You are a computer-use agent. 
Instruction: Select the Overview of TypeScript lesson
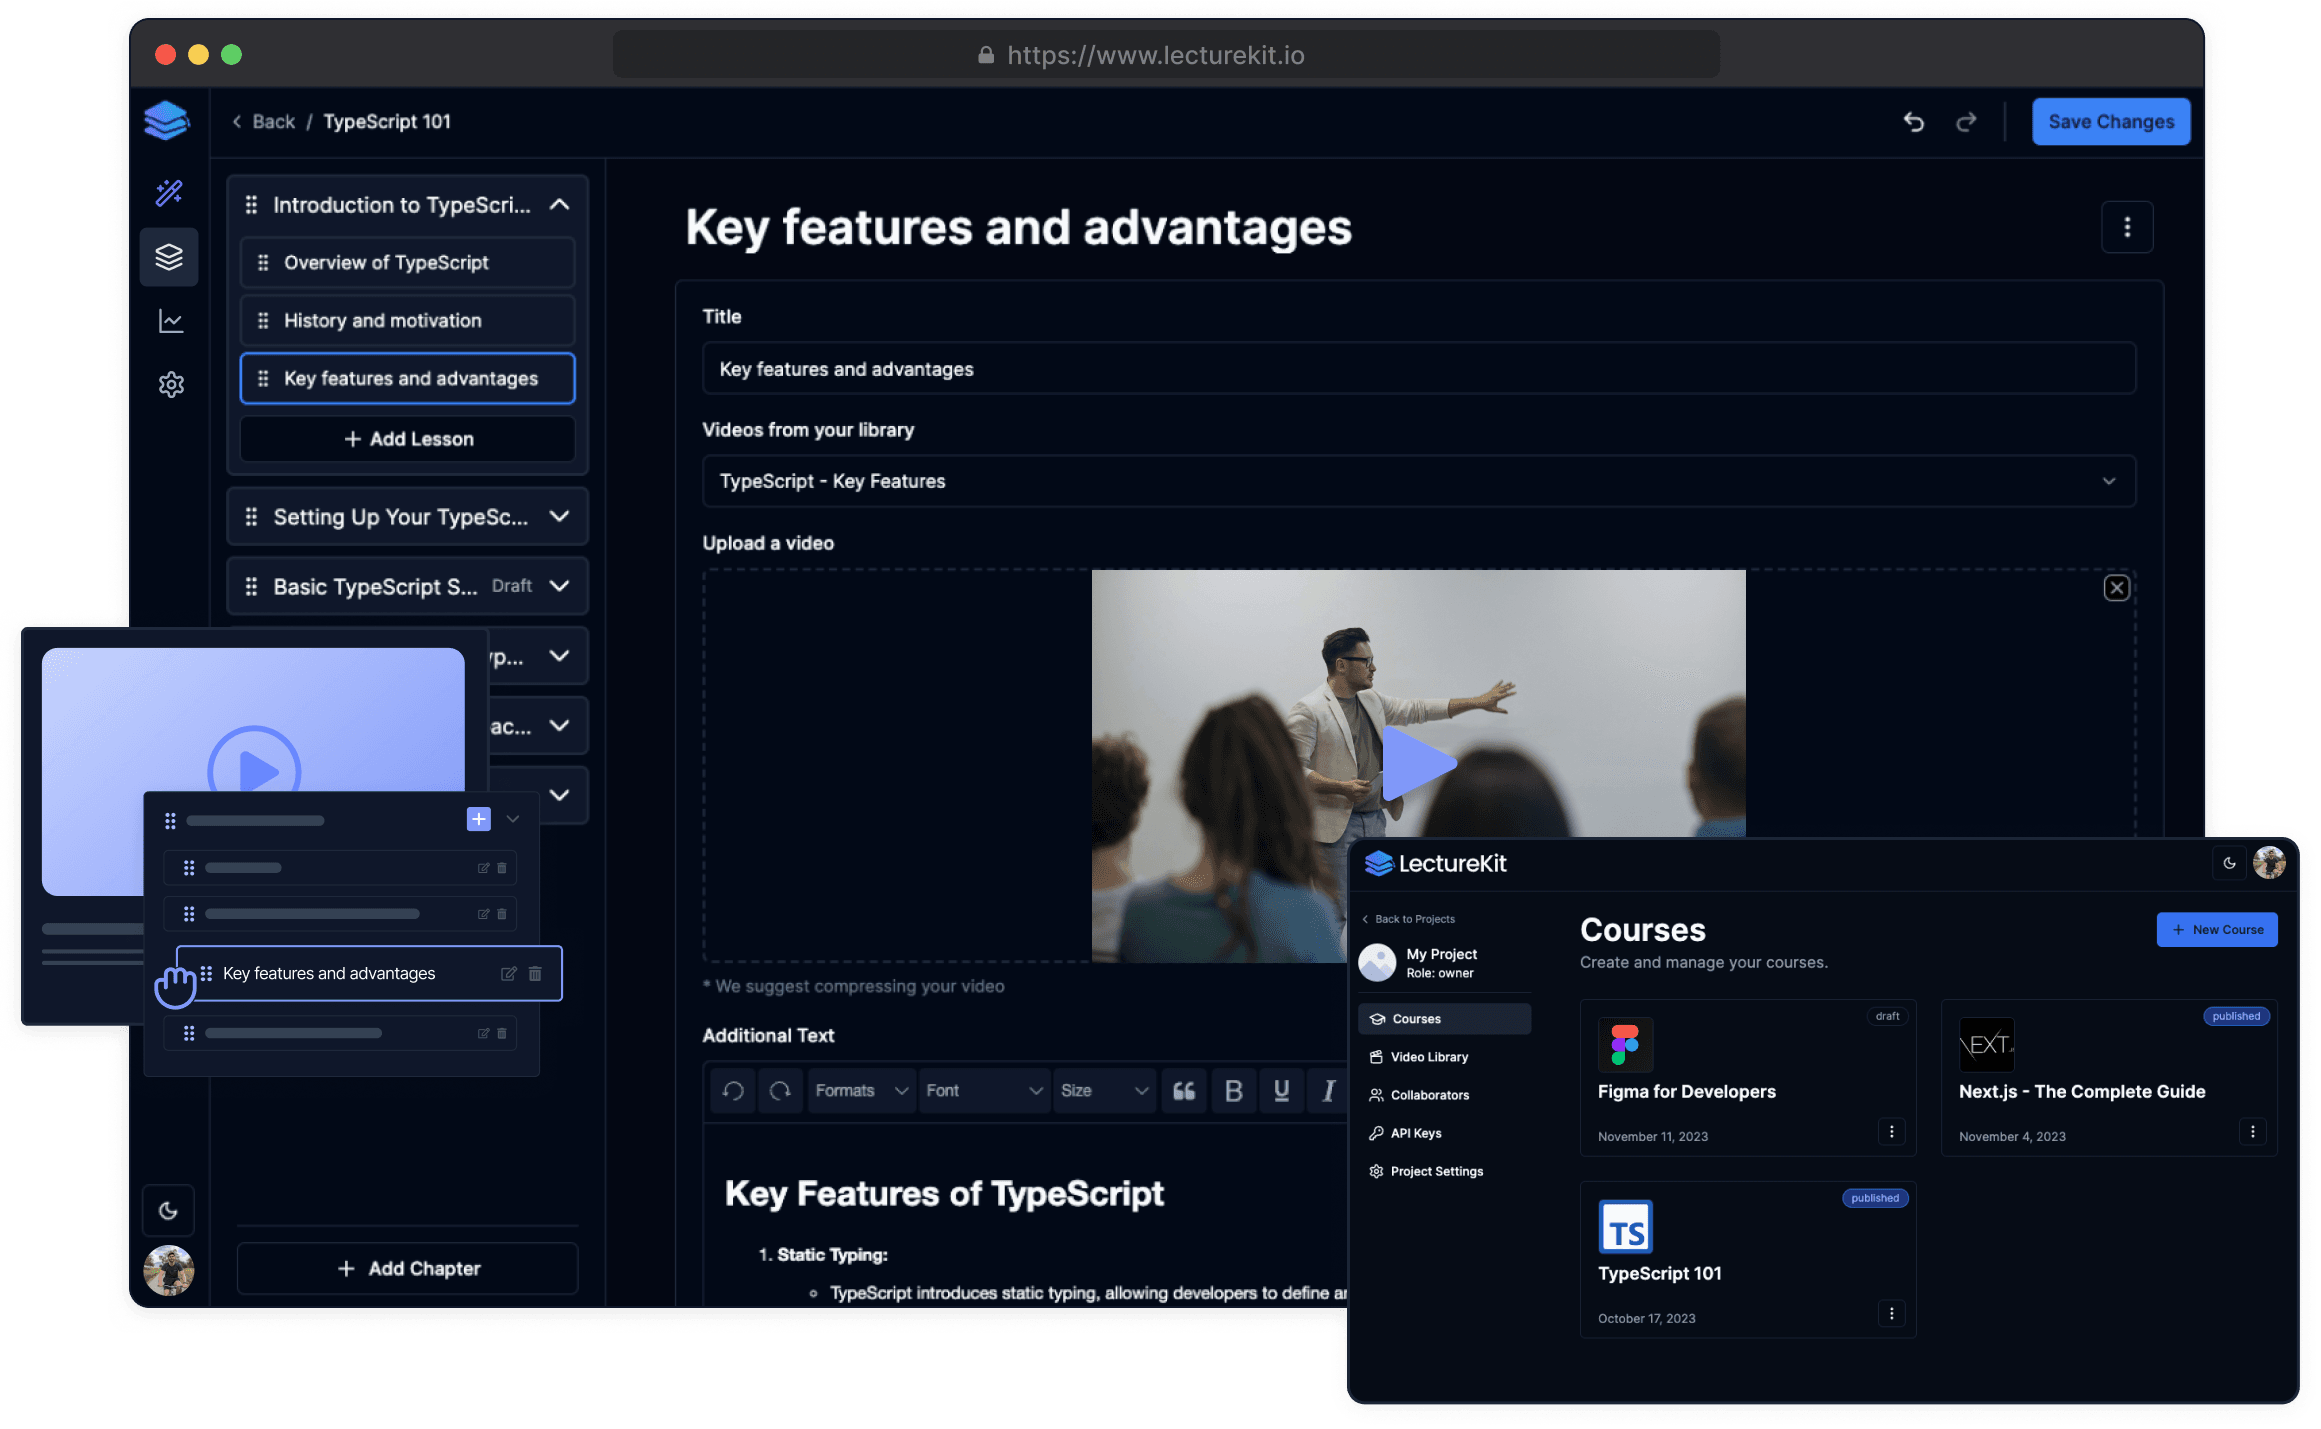(x=408, y=263)
